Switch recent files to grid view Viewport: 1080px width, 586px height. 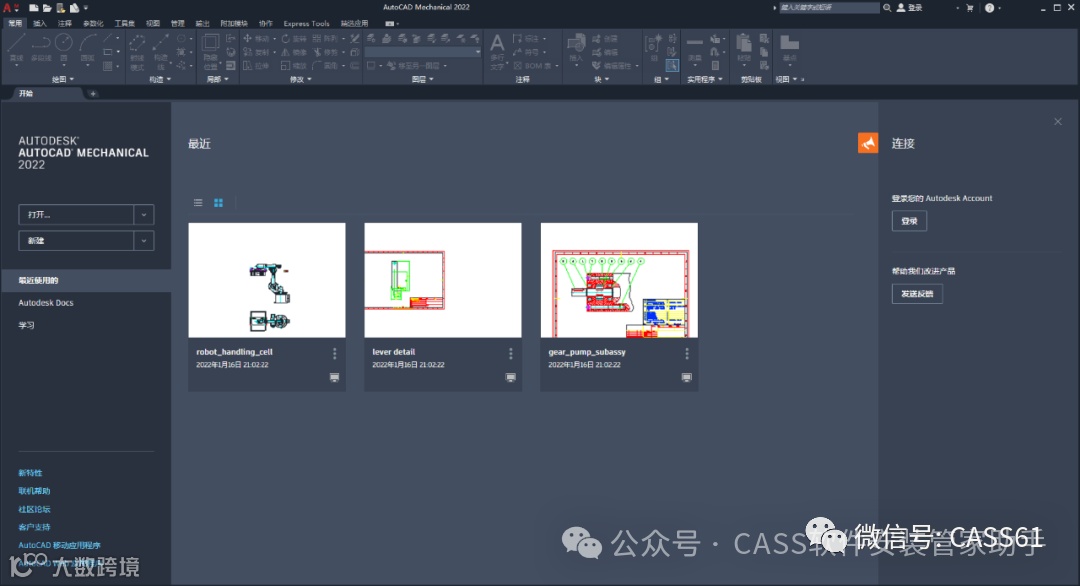click(218, 202)
